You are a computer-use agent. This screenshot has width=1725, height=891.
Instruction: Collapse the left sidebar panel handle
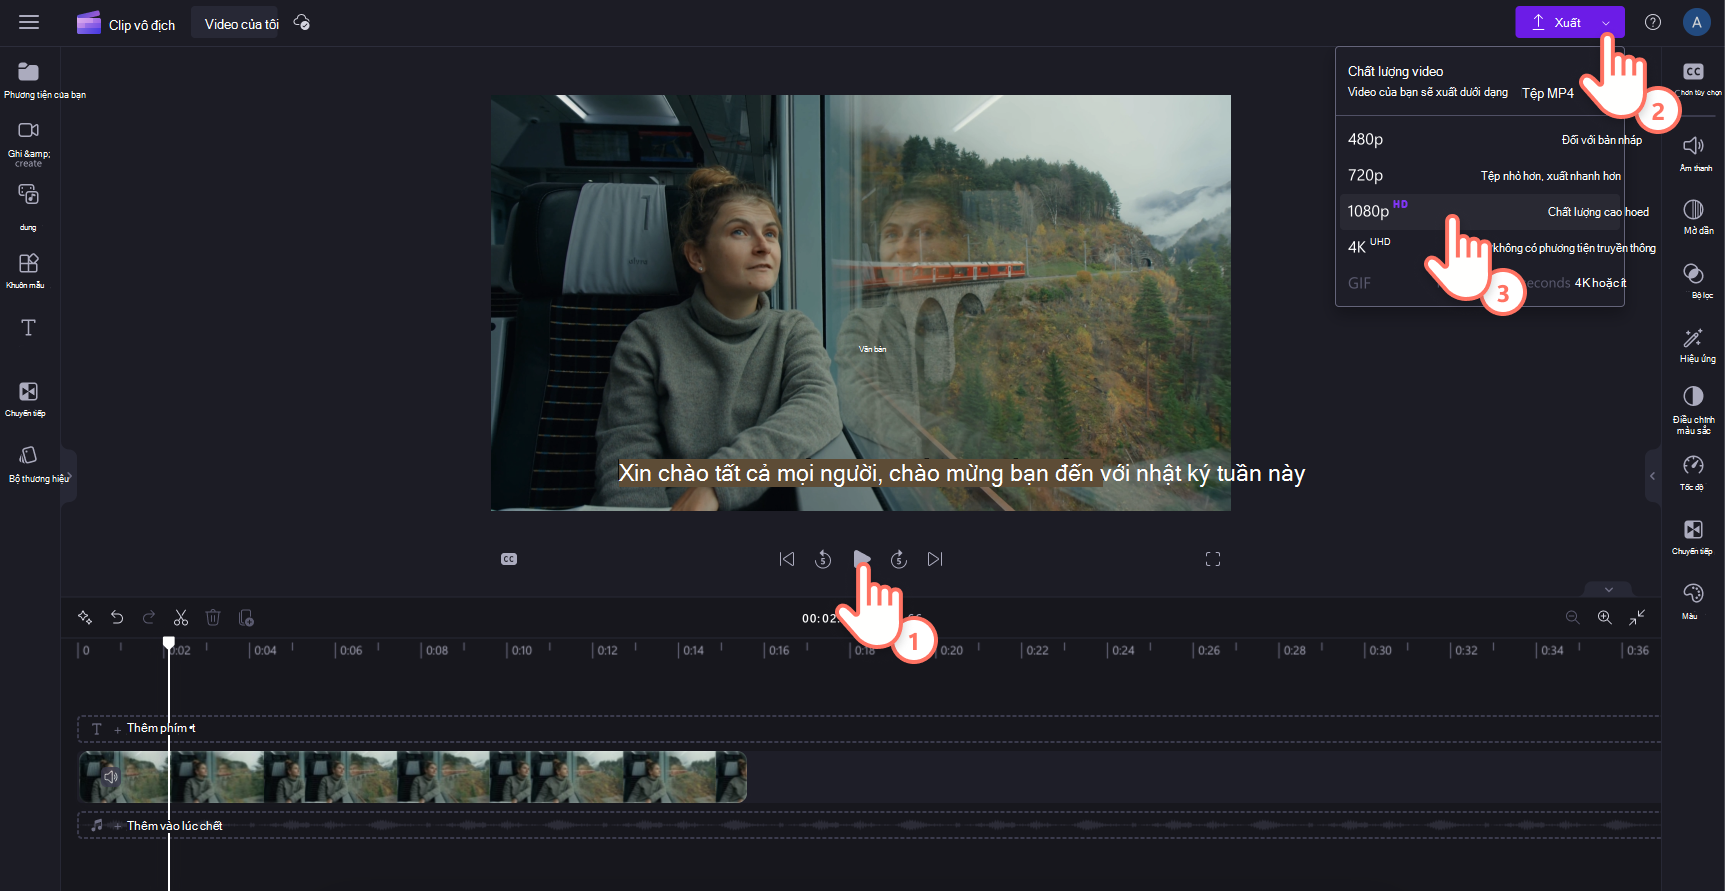click(x=68, y=476)
